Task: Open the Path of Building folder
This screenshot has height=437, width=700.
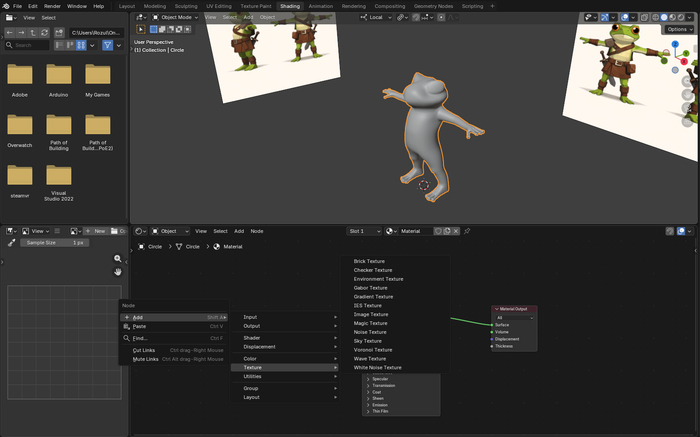Action: click(60, 124)
